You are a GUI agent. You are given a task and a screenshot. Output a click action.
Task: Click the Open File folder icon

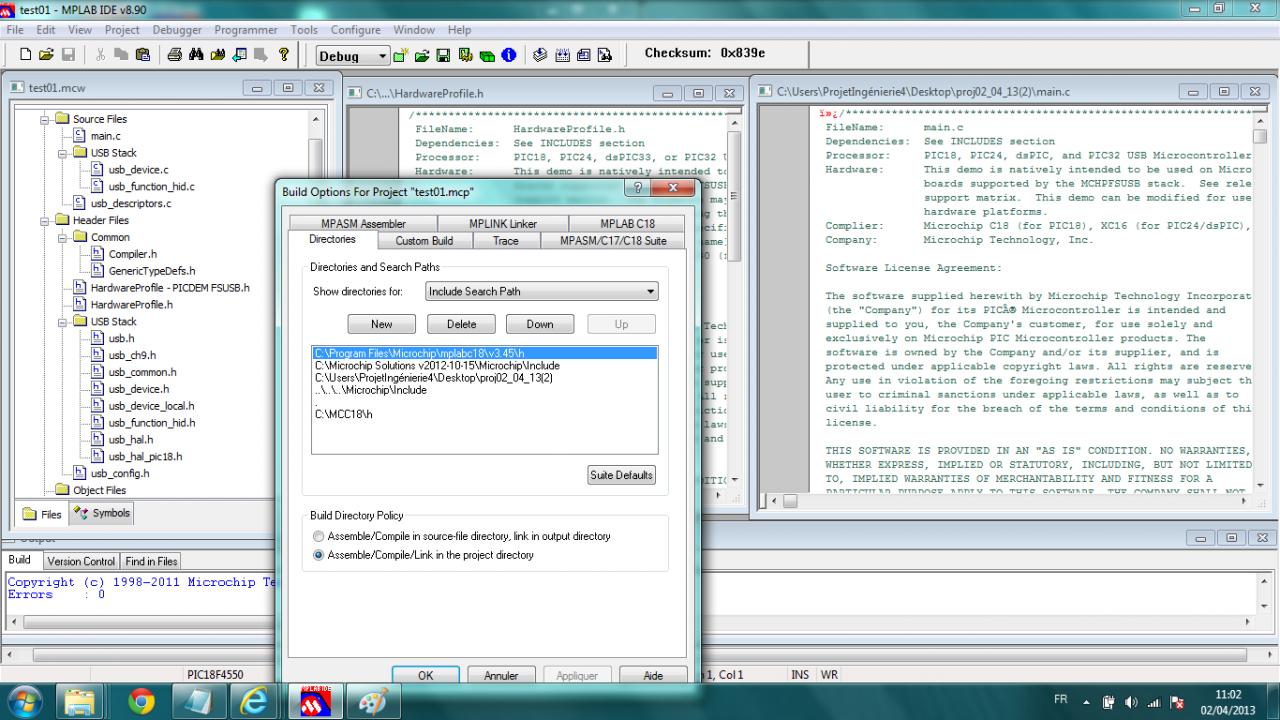click(47, 55)
